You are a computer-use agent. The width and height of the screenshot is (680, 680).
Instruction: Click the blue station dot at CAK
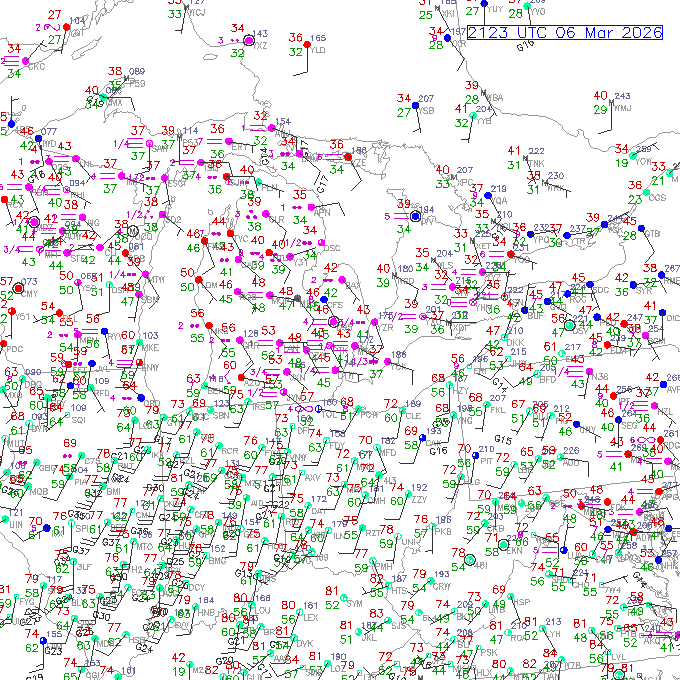[x=420, y=438]
